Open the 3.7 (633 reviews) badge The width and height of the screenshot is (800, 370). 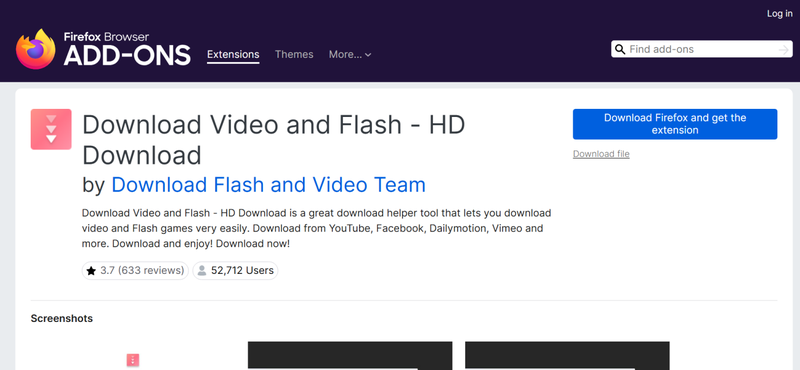[135, 270]
